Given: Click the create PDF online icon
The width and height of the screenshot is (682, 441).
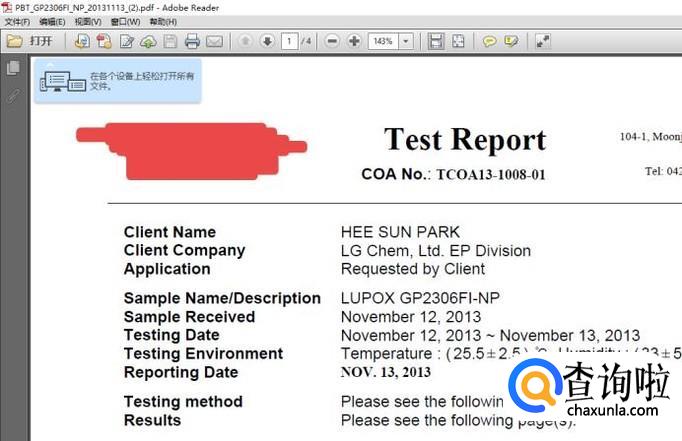Looking at the screenshot, I should (104, 41).
